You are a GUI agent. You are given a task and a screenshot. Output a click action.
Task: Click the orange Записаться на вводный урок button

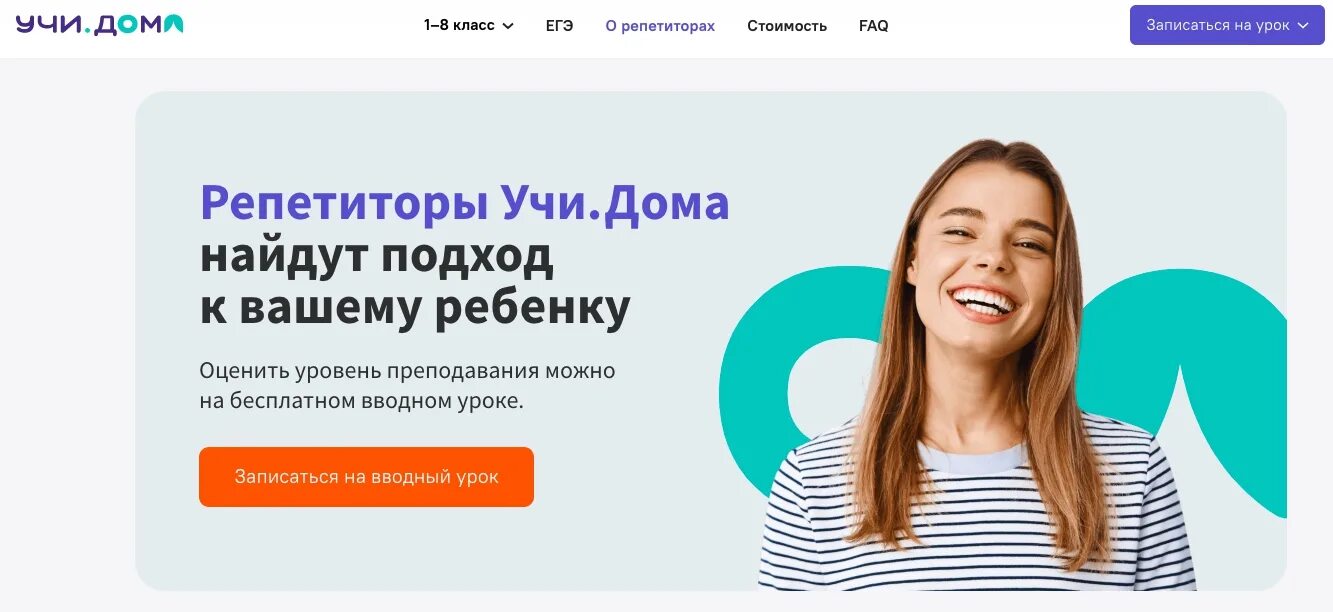pyautogui.click(x=366, y=477)
